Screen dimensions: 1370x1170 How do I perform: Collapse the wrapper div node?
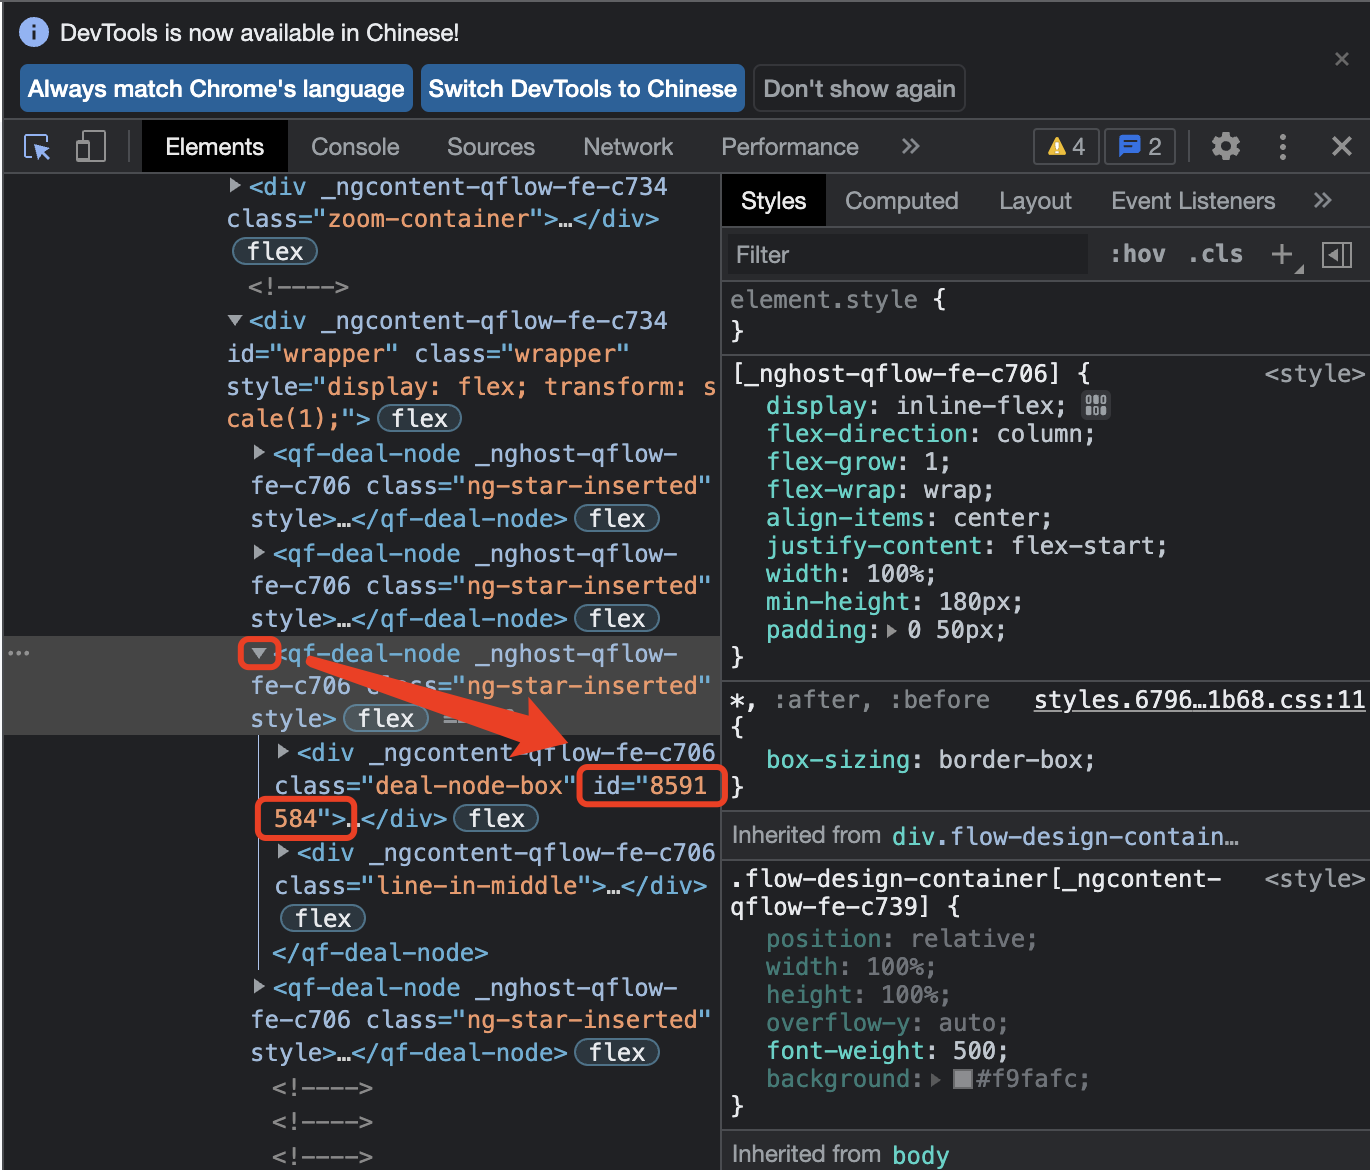tap(235, 320)
